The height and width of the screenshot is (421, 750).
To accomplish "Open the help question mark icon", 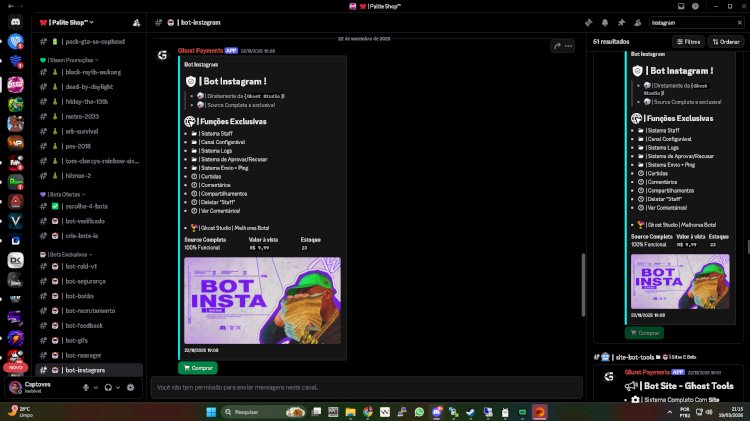I will [x=695, y=6].
